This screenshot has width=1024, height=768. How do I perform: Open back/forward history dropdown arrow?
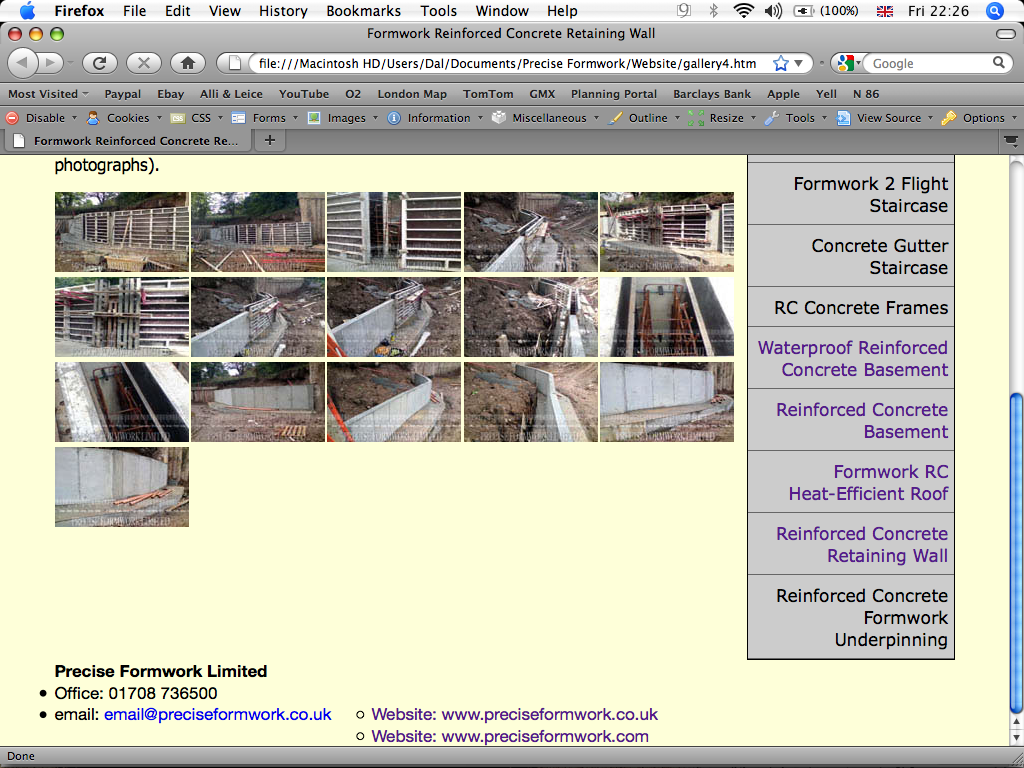[x=71, y=63]
